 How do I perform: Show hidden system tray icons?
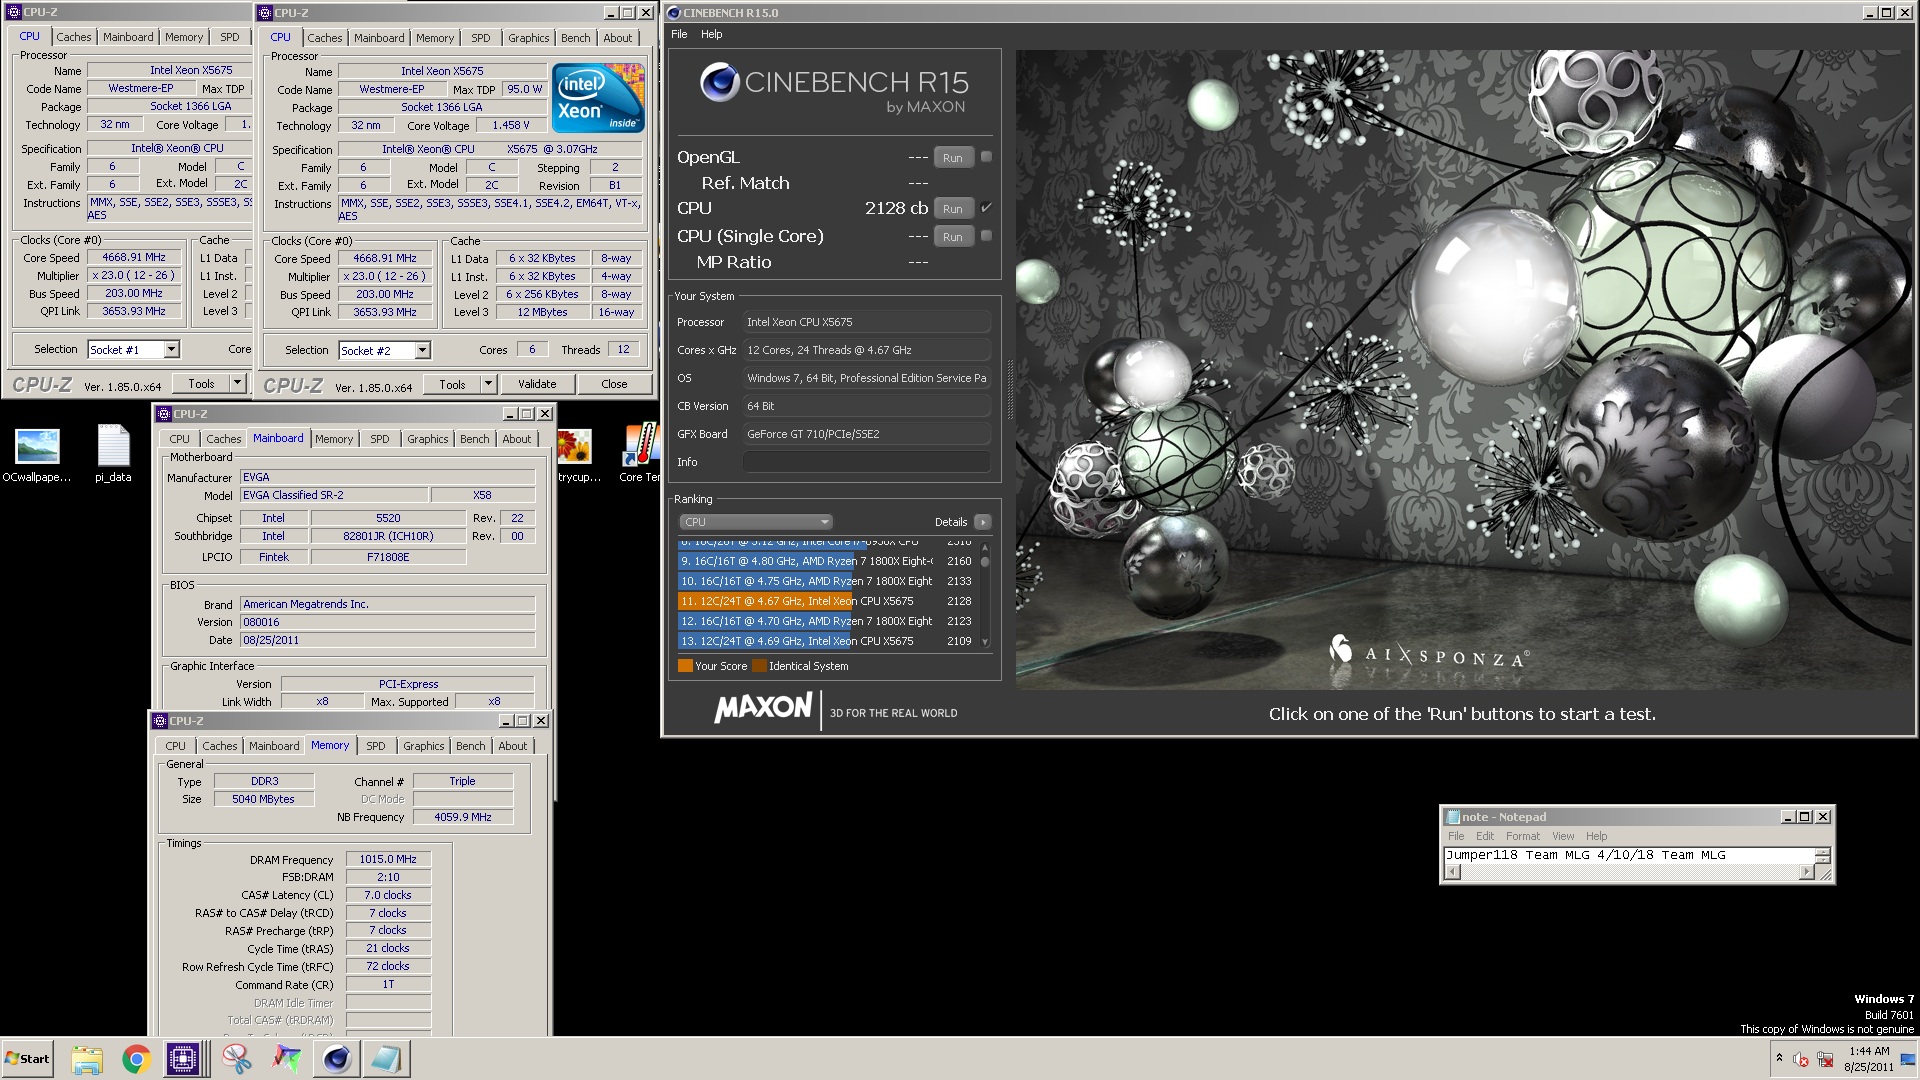click(1779, 1058)
